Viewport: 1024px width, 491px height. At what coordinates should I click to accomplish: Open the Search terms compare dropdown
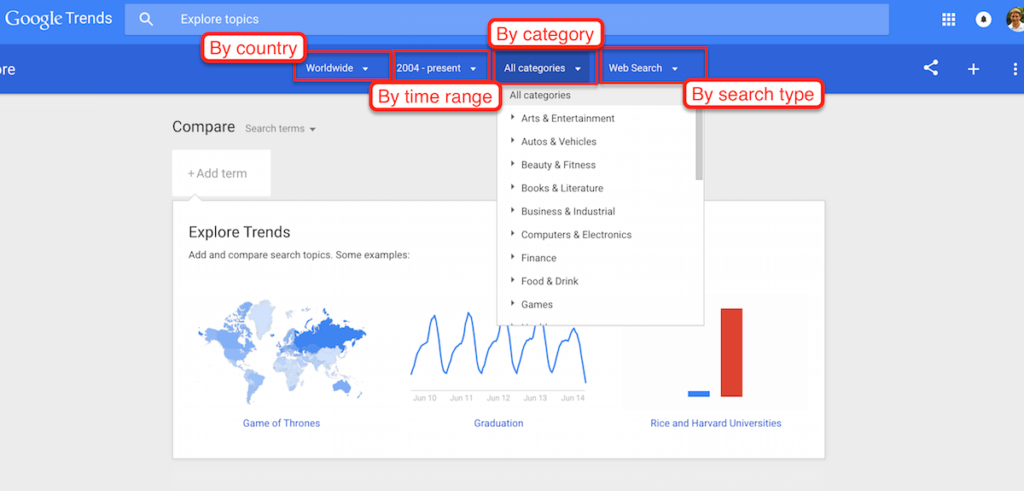tap(280, 129)
